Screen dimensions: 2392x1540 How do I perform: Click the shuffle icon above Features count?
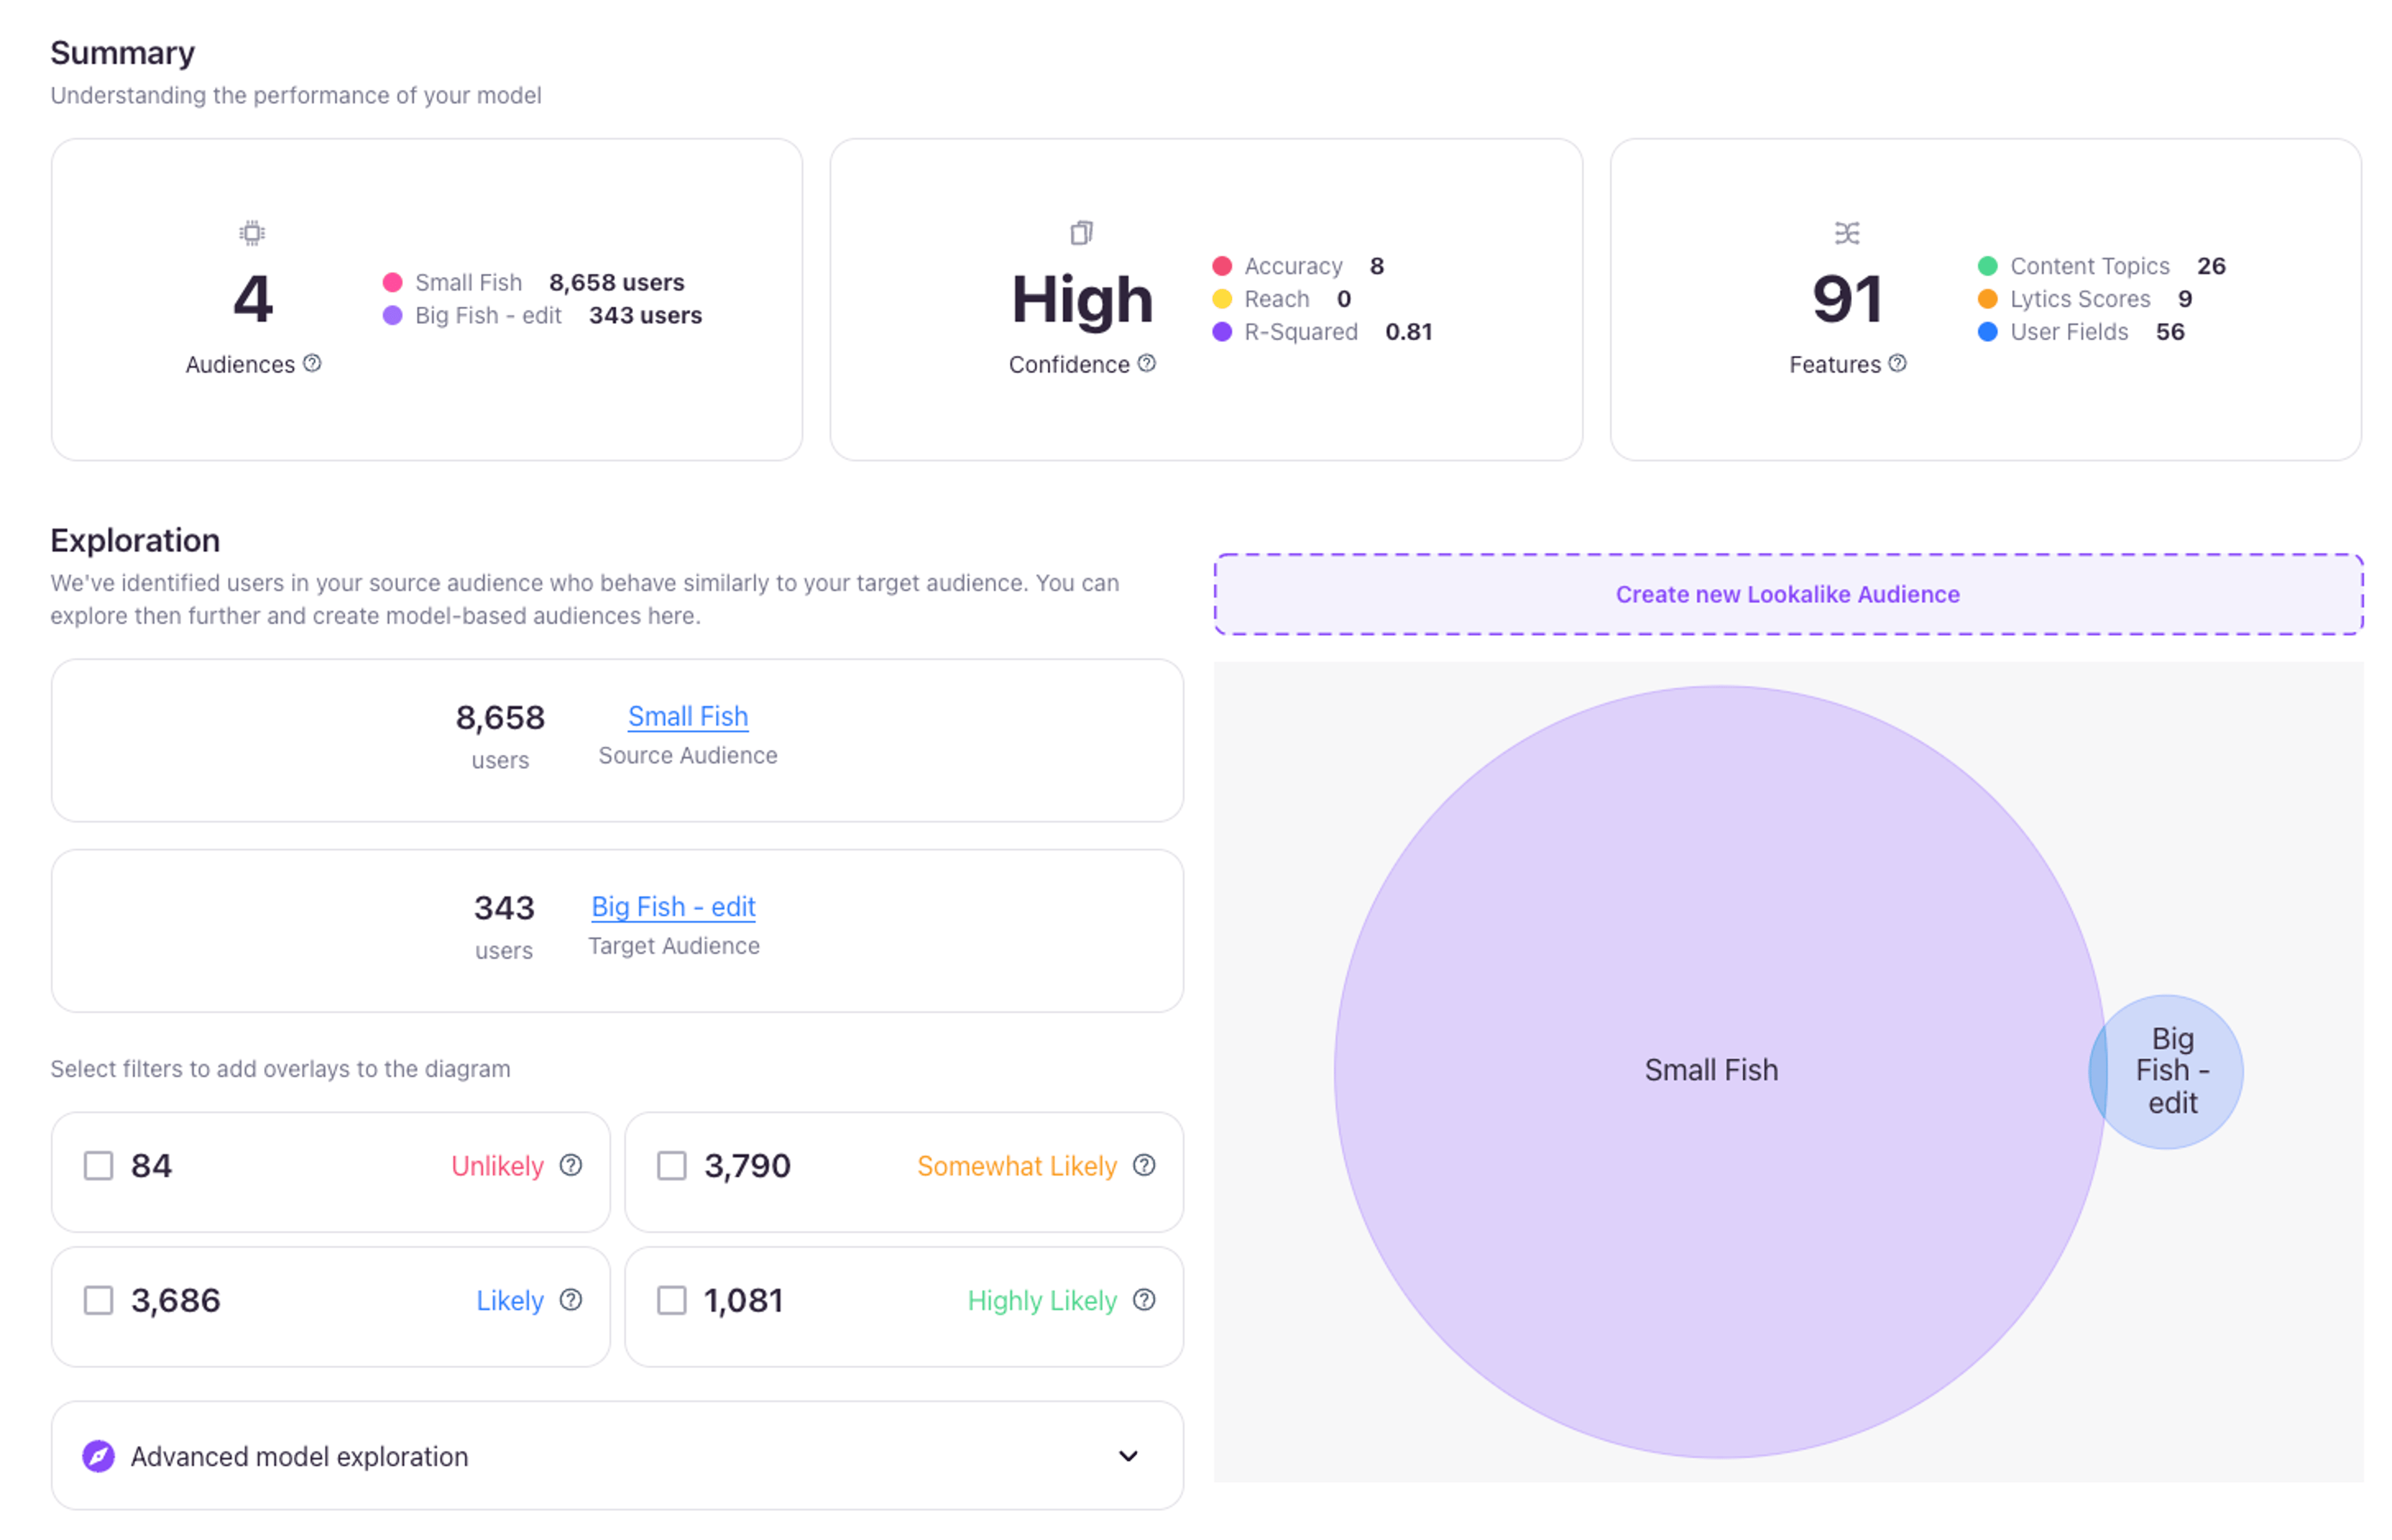click(1847, 233)
